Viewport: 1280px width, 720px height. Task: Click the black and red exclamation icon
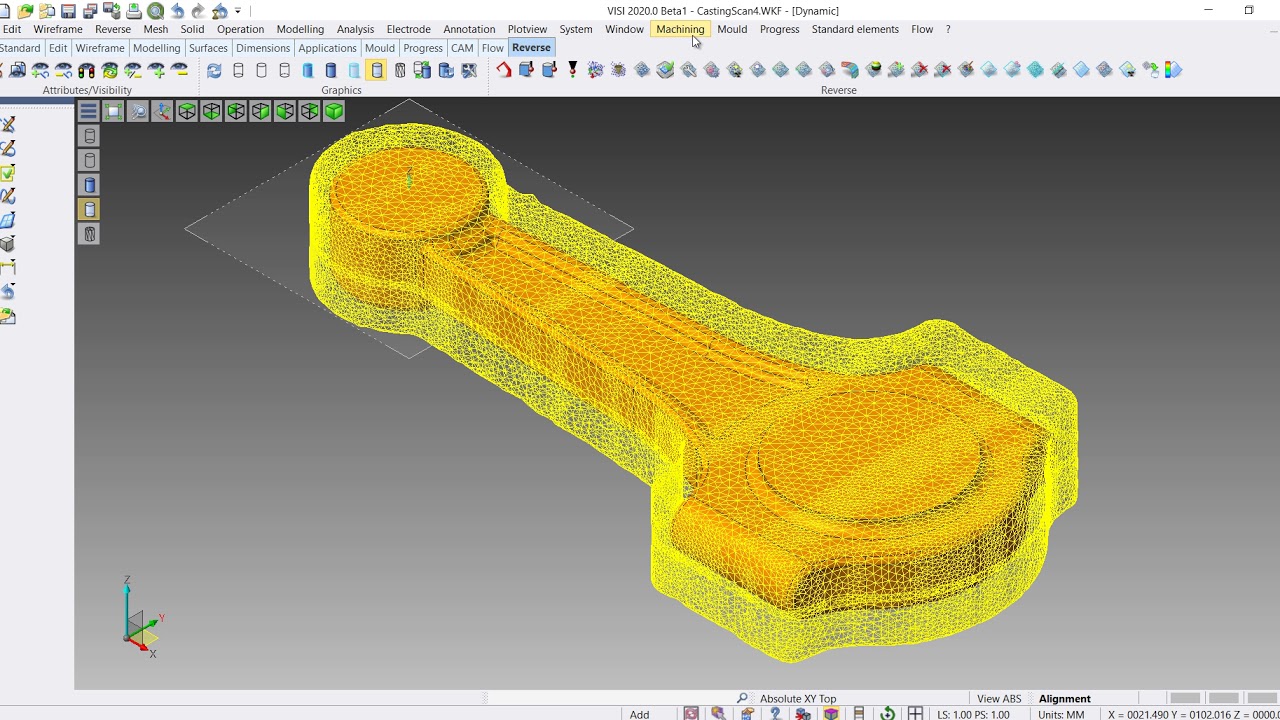573,70
